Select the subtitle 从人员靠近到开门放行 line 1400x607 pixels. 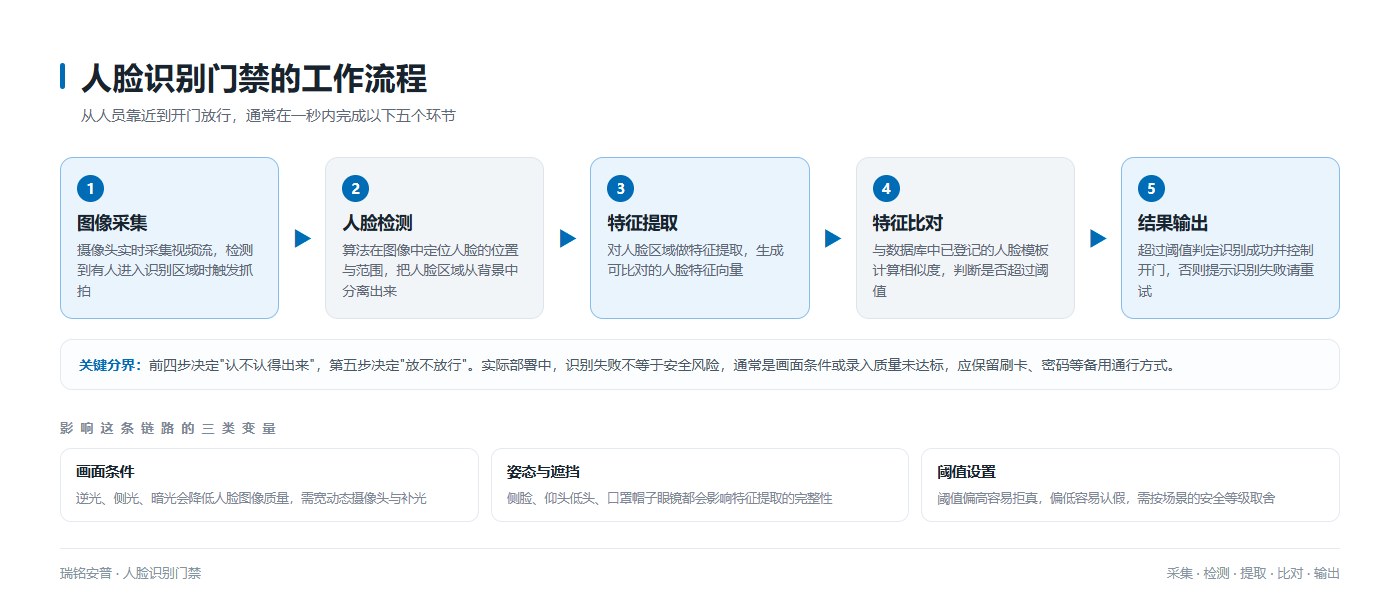(268, 116)
